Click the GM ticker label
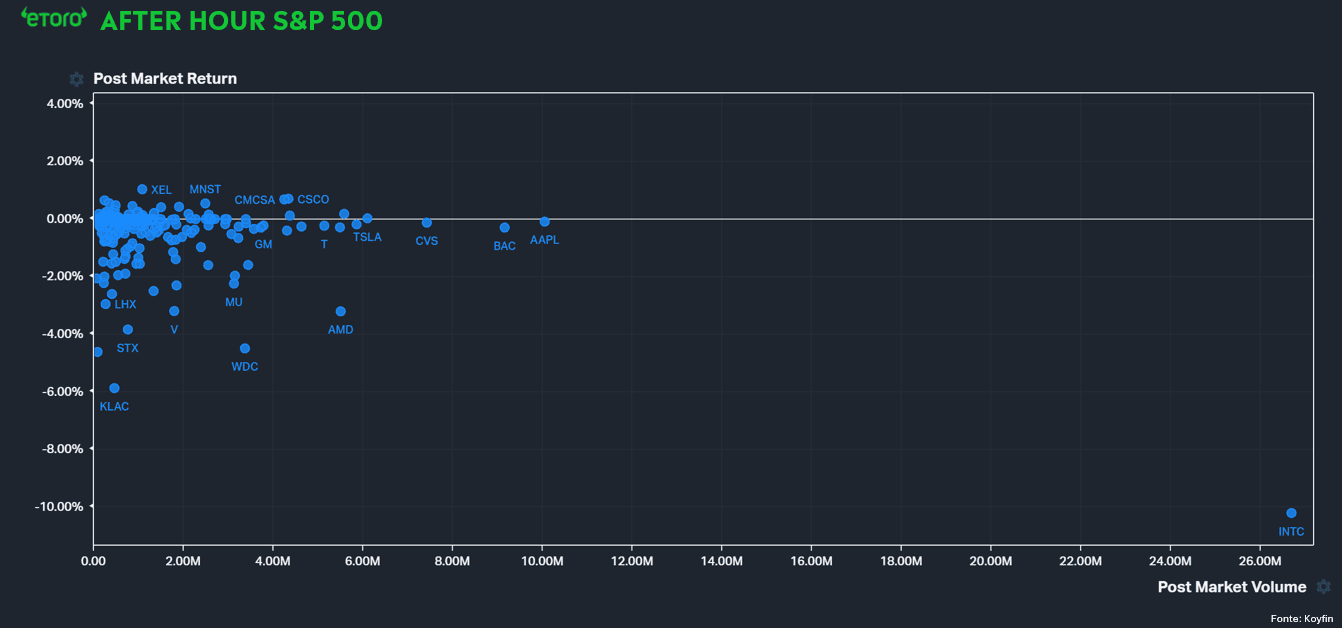This screenshot has height=628, width=1342. (263, 245)
